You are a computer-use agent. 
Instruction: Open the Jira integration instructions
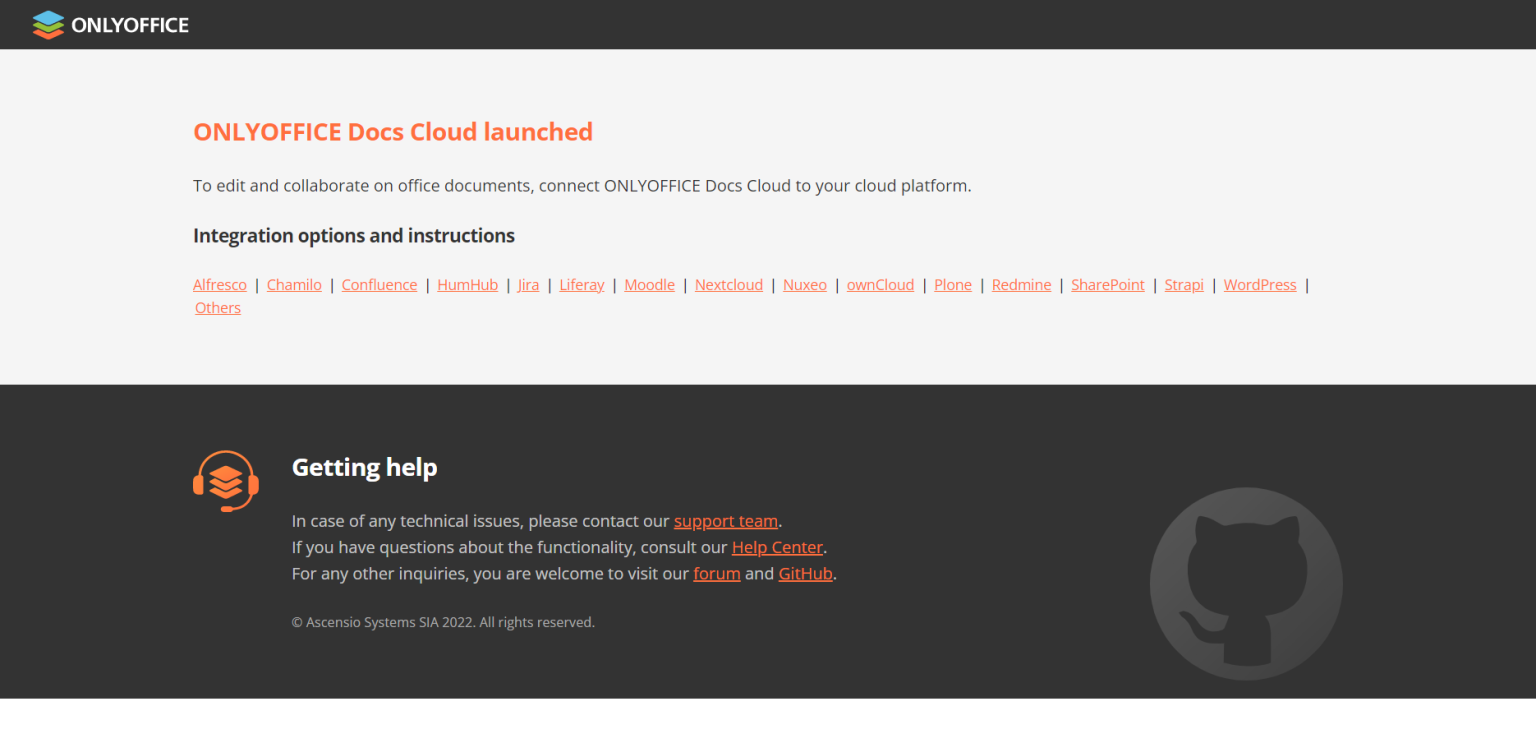click(x=528, y=285)
